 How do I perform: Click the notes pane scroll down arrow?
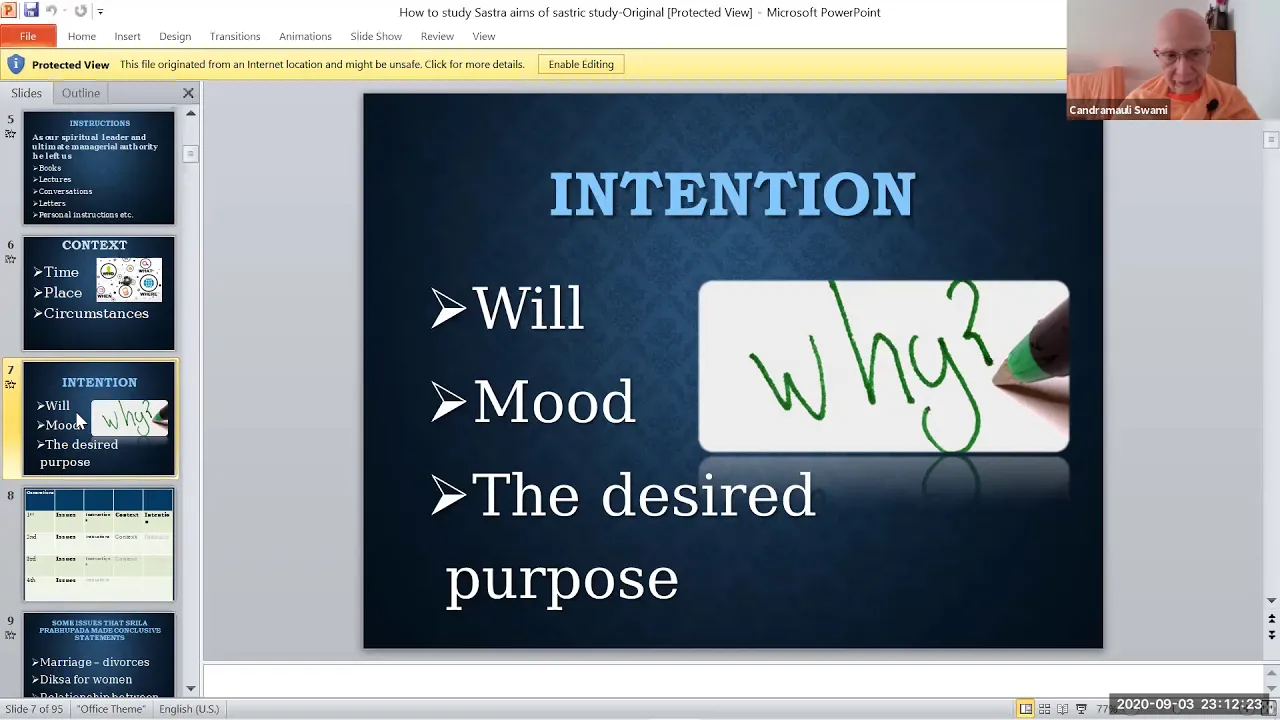point(1272,689)
